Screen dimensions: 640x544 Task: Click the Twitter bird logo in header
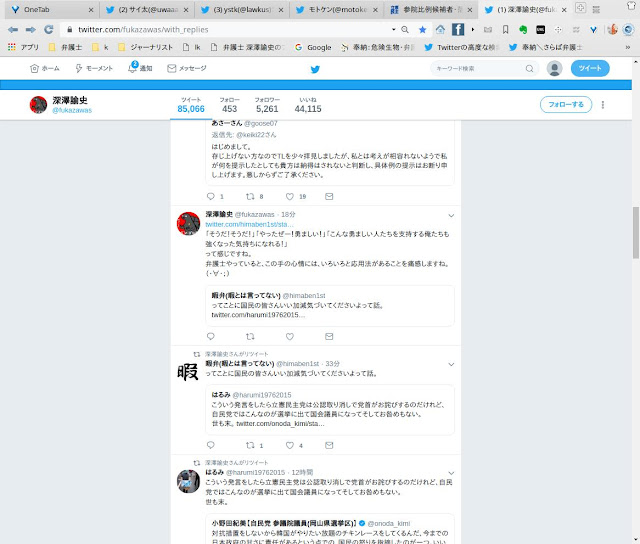315,69
